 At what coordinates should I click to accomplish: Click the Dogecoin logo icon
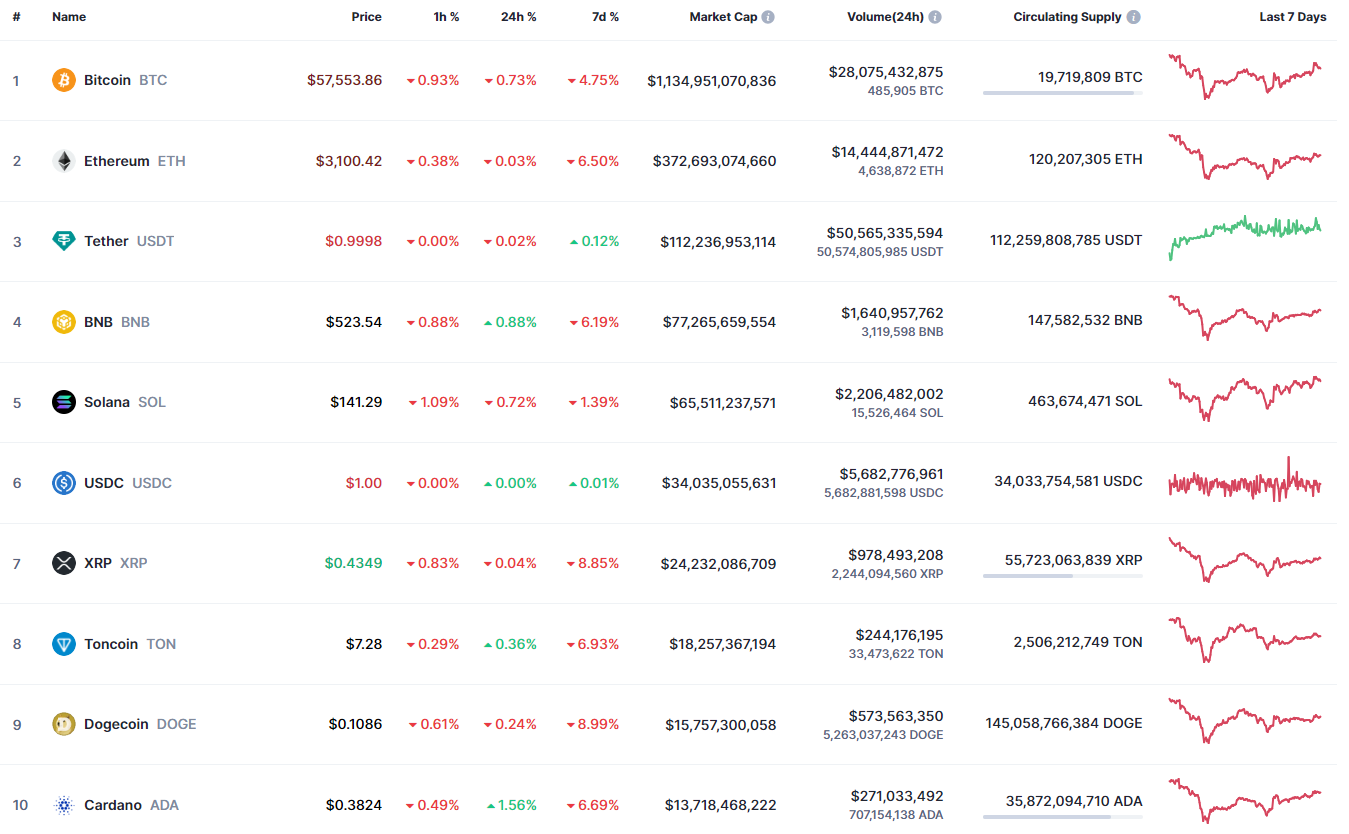pyautogui.click(x=64, y=724)
